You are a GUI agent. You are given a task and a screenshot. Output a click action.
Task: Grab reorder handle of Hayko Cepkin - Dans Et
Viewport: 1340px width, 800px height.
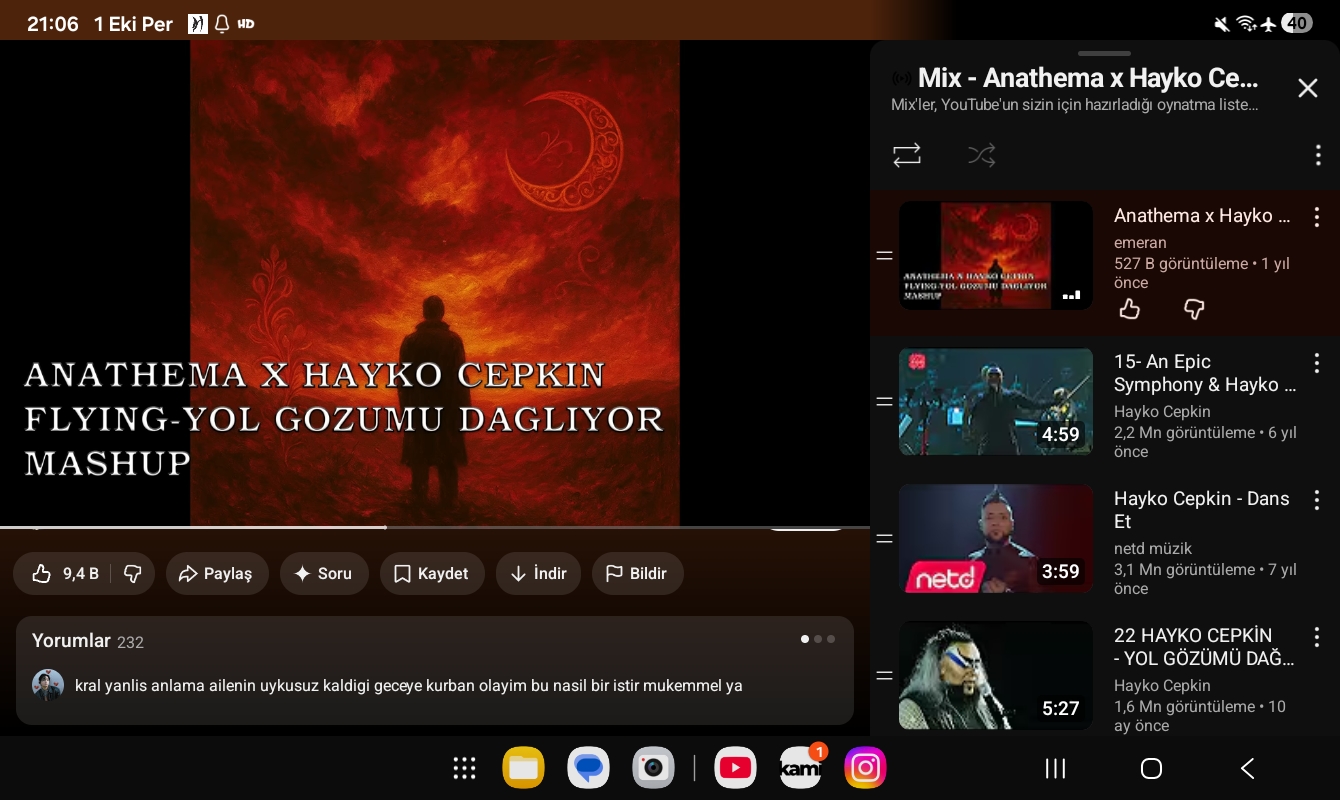(884, 539)
